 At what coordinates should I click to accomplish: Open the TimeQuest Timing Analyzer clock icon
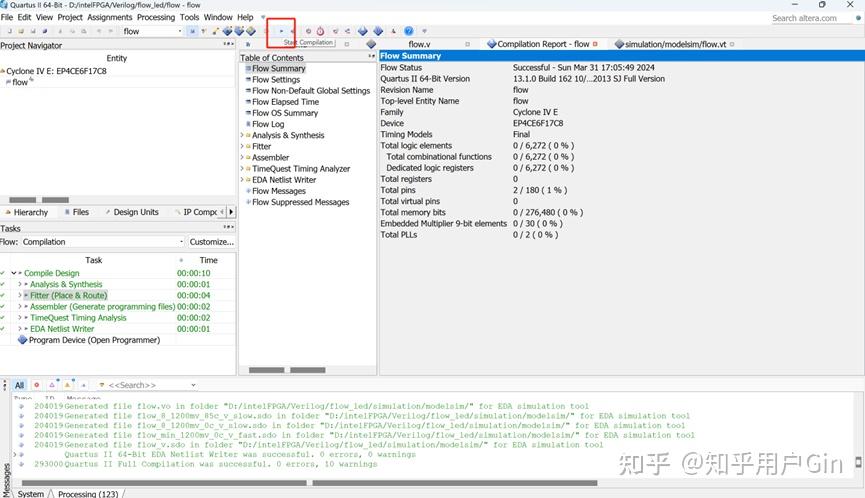(x=320, y=31)
